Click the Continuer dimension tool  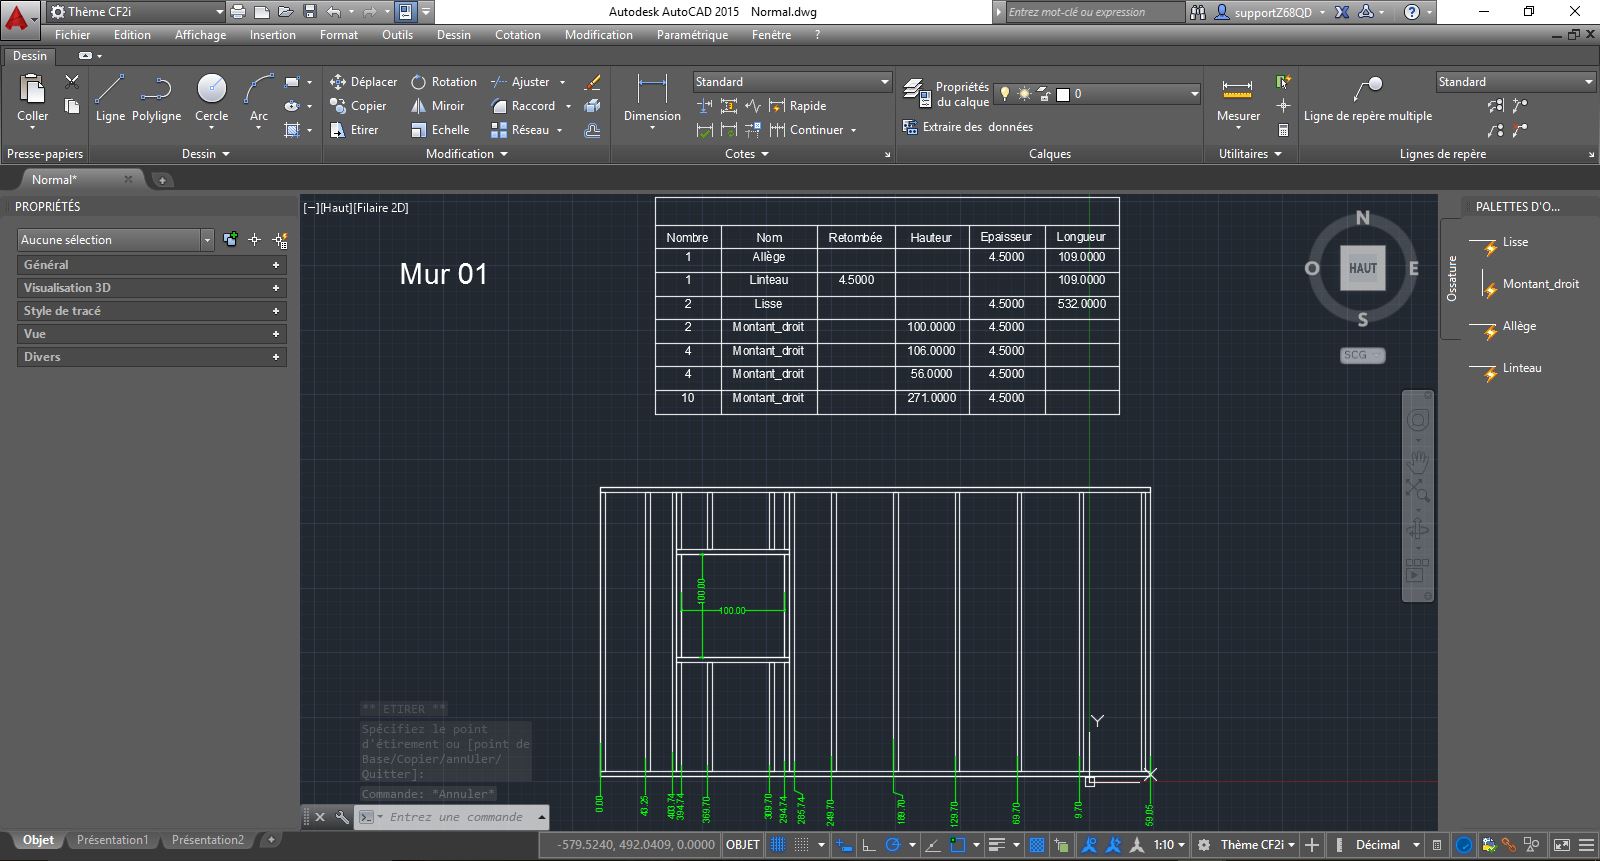[806, 130]
